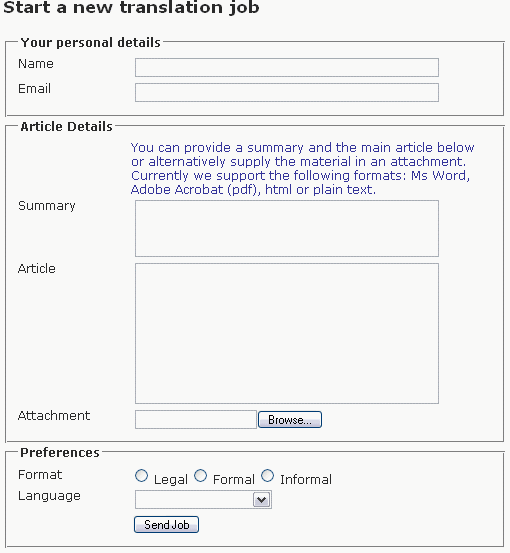Viewport: 510px width, 553px height.
Task: Click the Preferences section heading
Action: pyautogui.click(x=60, y=452)
